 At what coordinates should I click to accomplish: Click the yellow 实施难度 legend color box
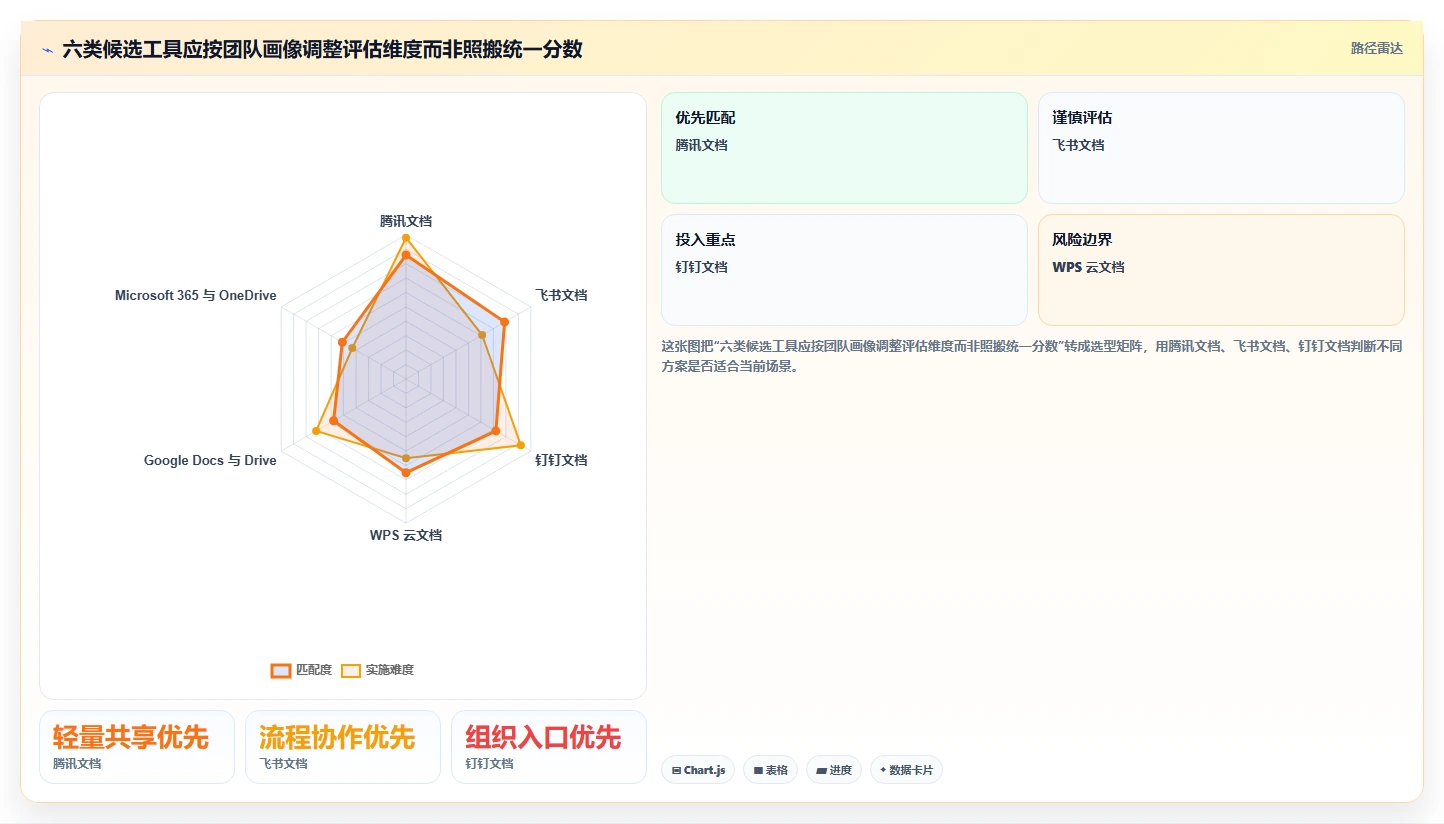point(351,670)
